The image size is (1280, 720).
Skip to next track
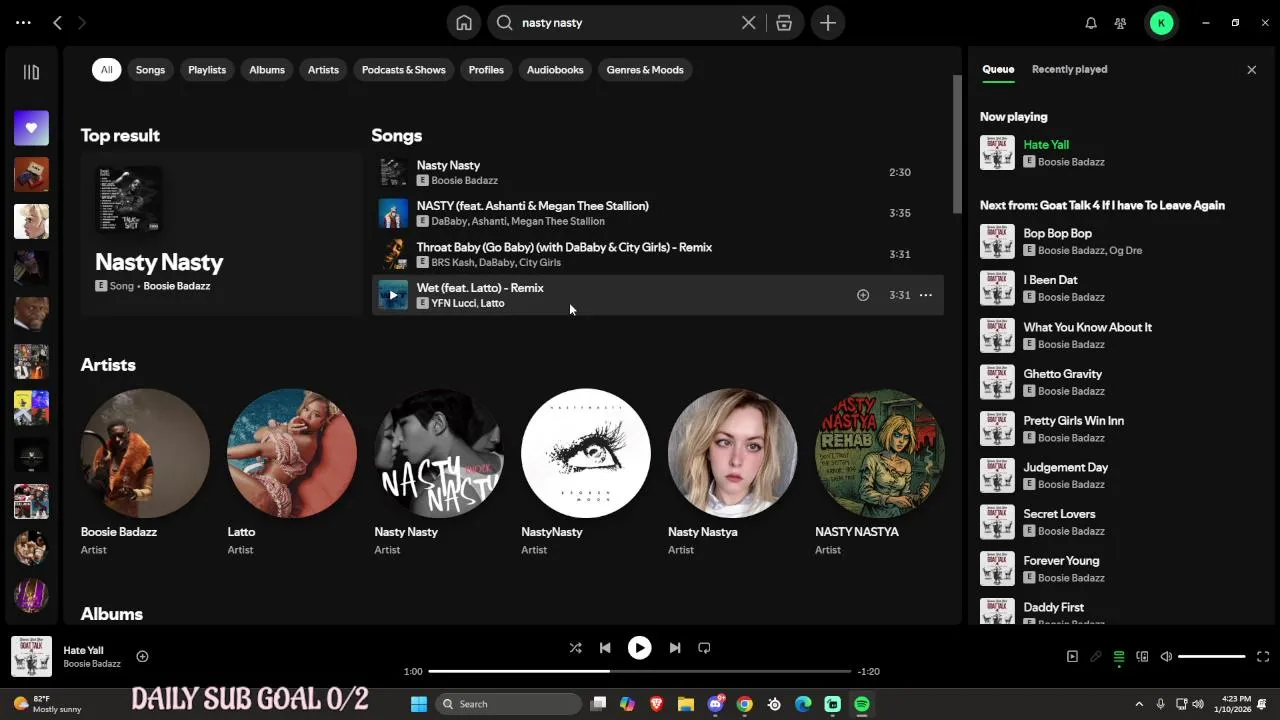675,648
